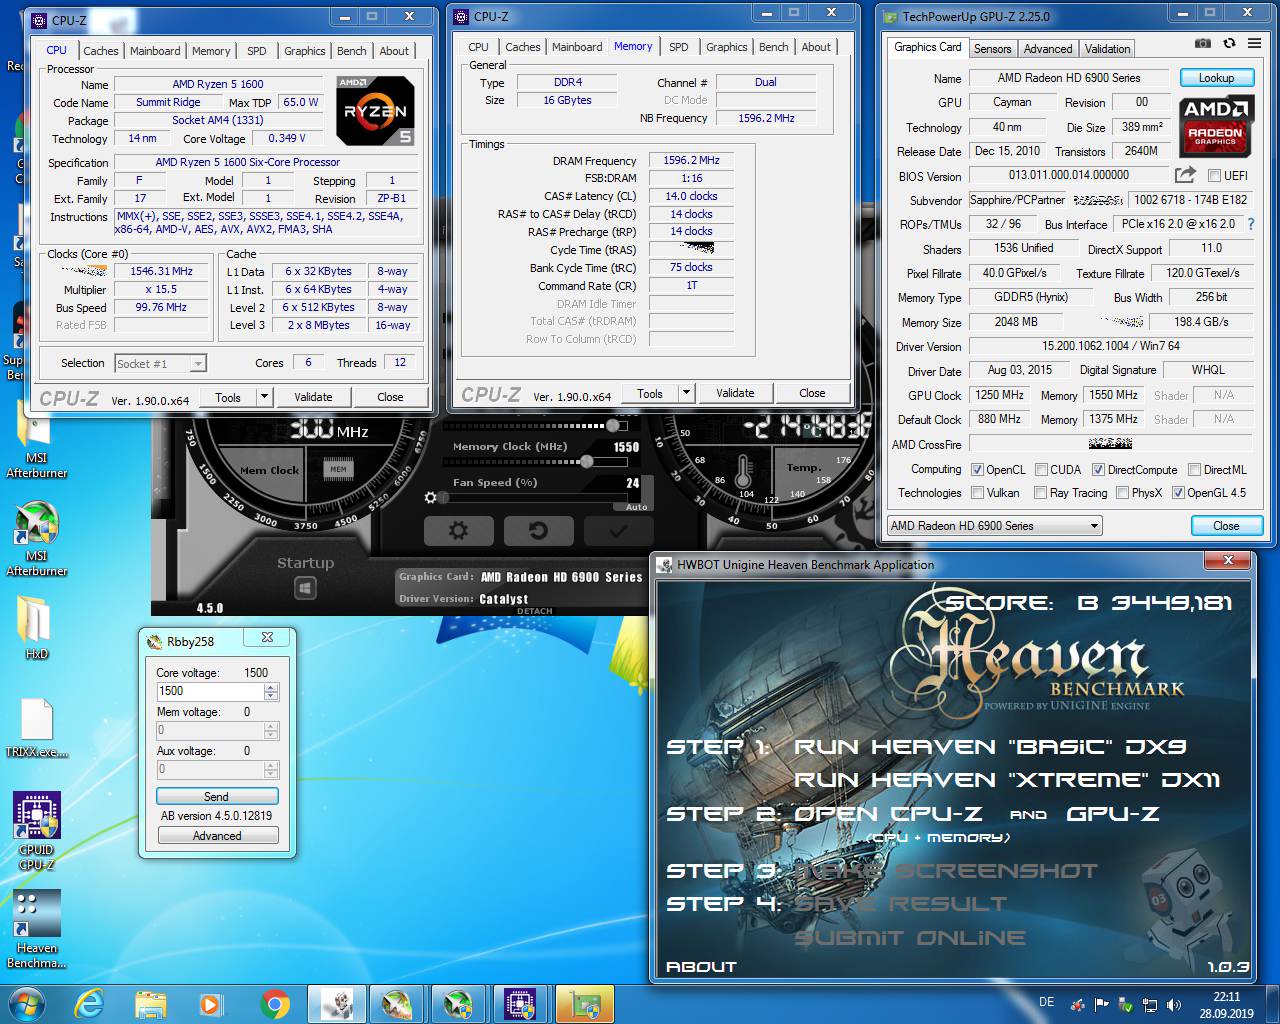Open the Windows Start menu
The image size is (1280, 1024).
coord(25,1003)
